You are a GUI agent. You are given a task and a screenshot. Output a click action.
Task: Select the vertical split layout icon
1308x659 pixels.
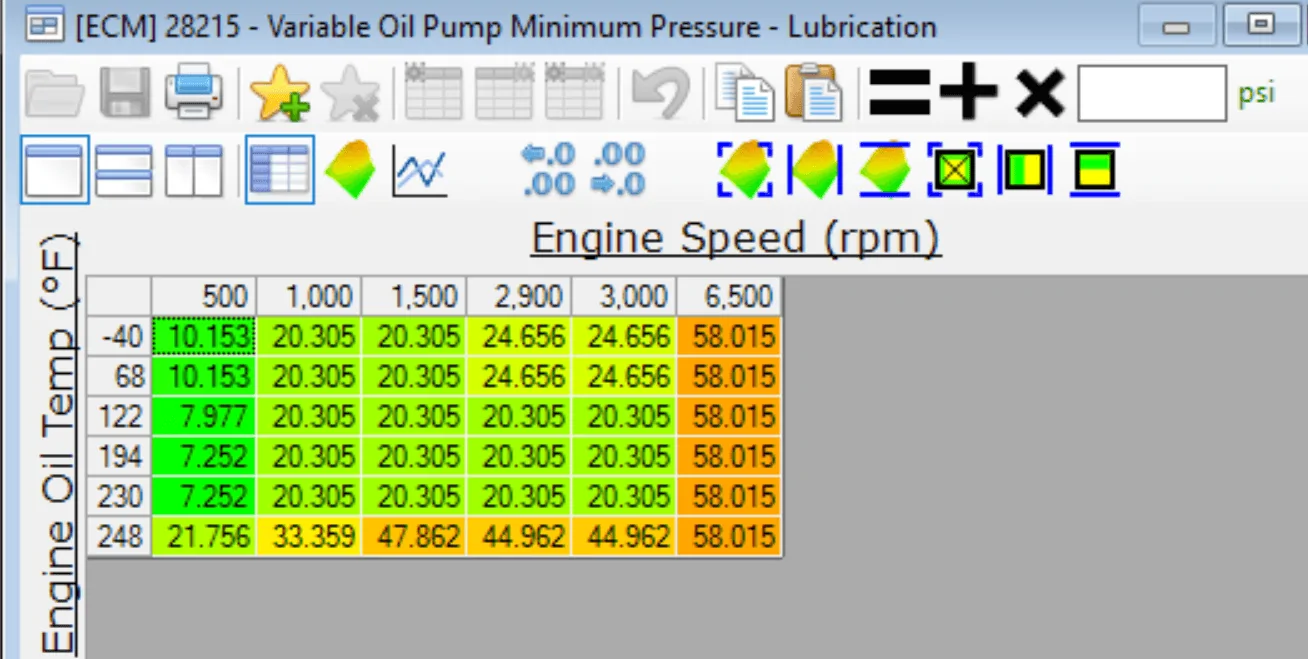coord(194,170)
